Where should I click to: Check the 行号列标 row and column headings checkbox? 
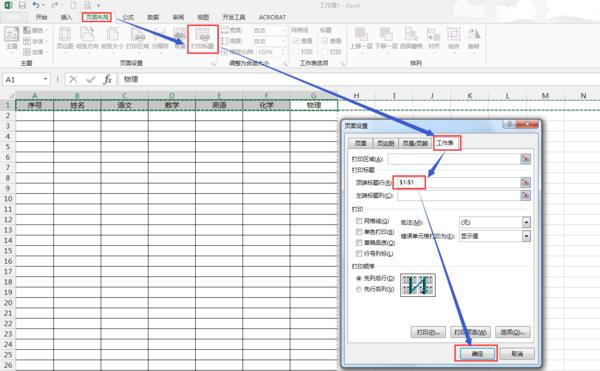pyautogui.click(x=359, y=253)
